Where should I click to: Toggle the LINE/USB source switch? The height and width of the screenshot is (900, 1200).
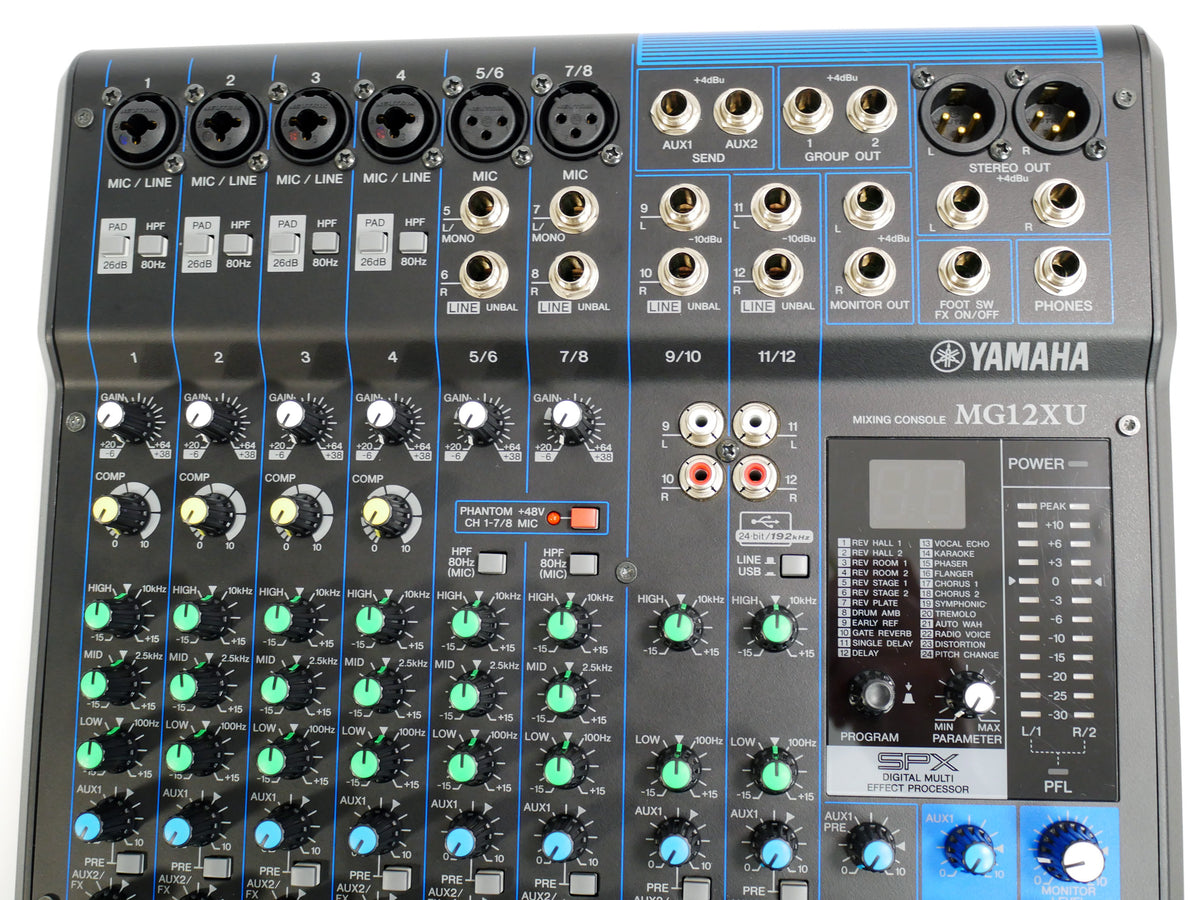tap(795, 566)
